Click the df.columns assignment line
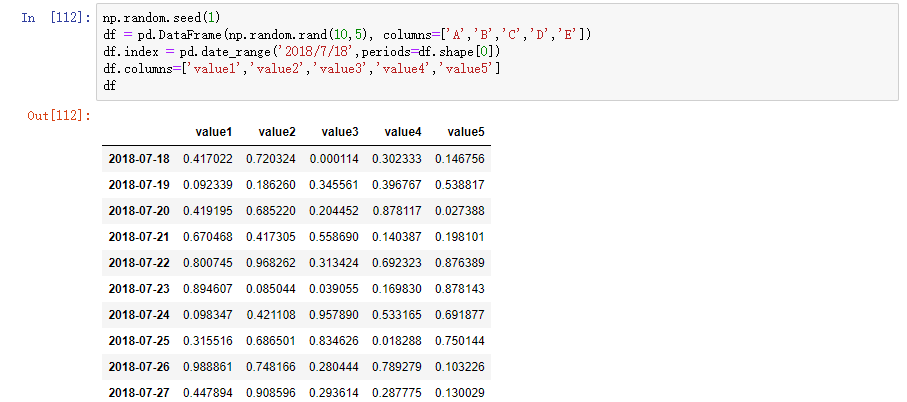 (301, 69)
